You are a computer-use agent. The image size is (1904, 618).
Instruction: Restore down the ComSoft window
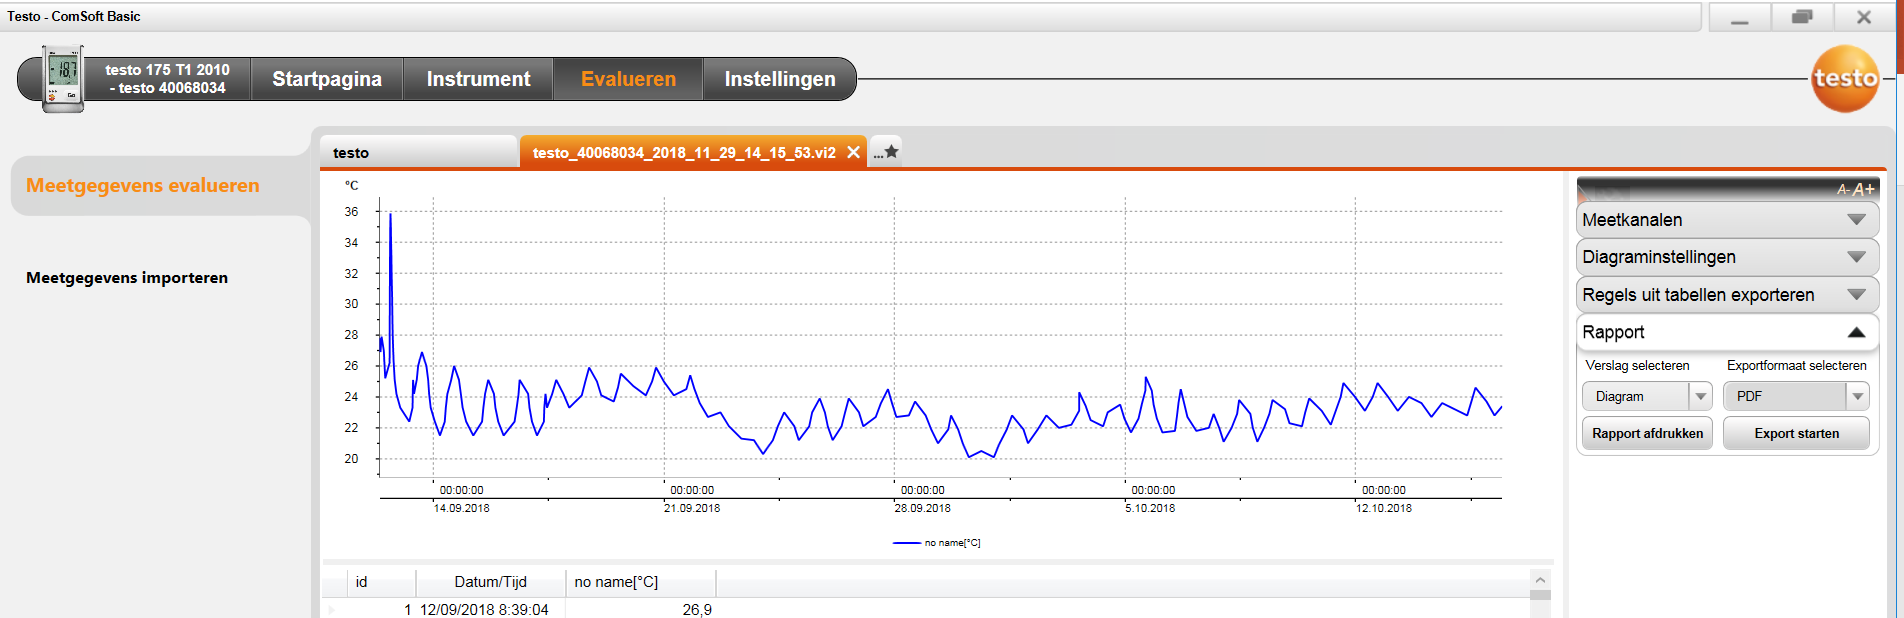click(x=1802, y=17)
